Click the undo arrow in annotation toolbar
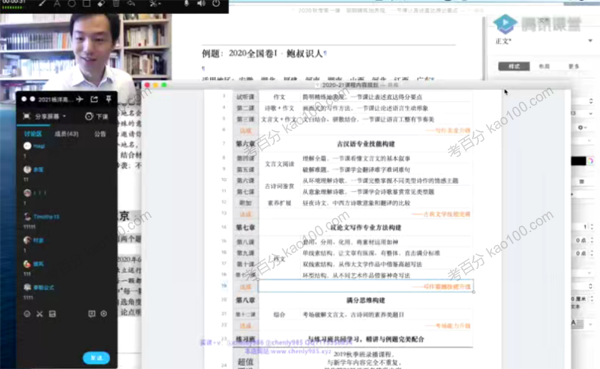The image size is (600, 369). (131, 3)
